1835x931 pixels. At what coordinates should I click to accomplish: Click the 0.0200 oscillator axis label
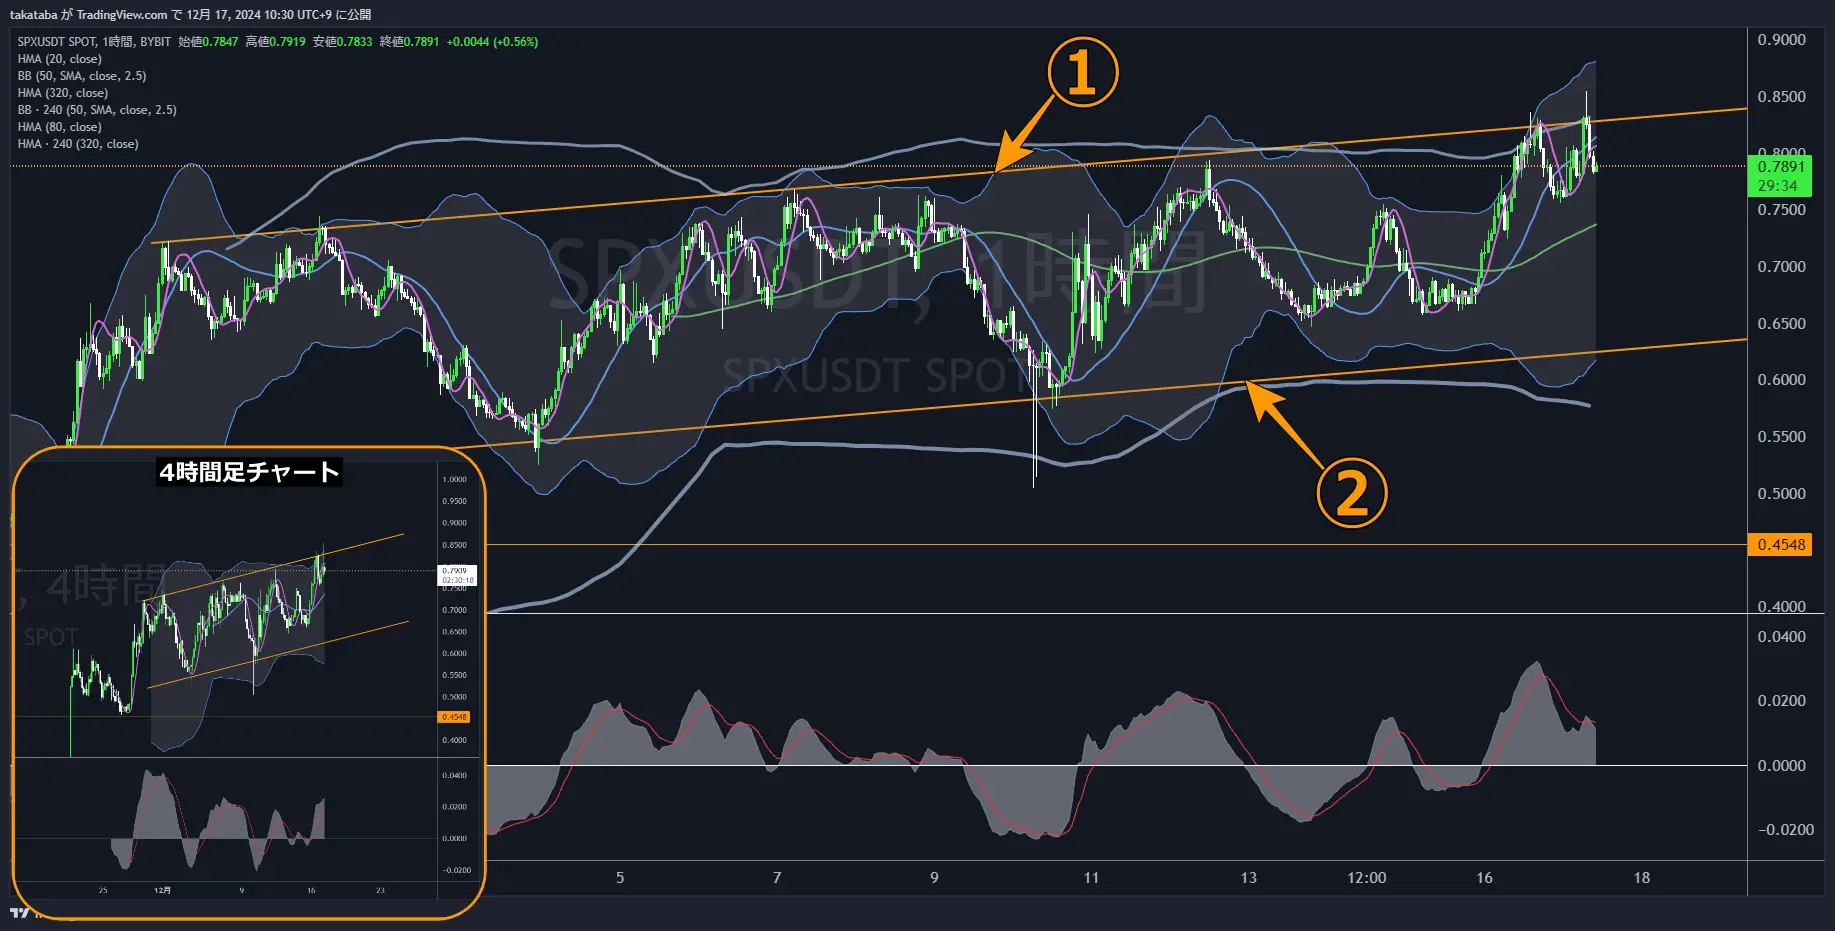click(1781, 701)
